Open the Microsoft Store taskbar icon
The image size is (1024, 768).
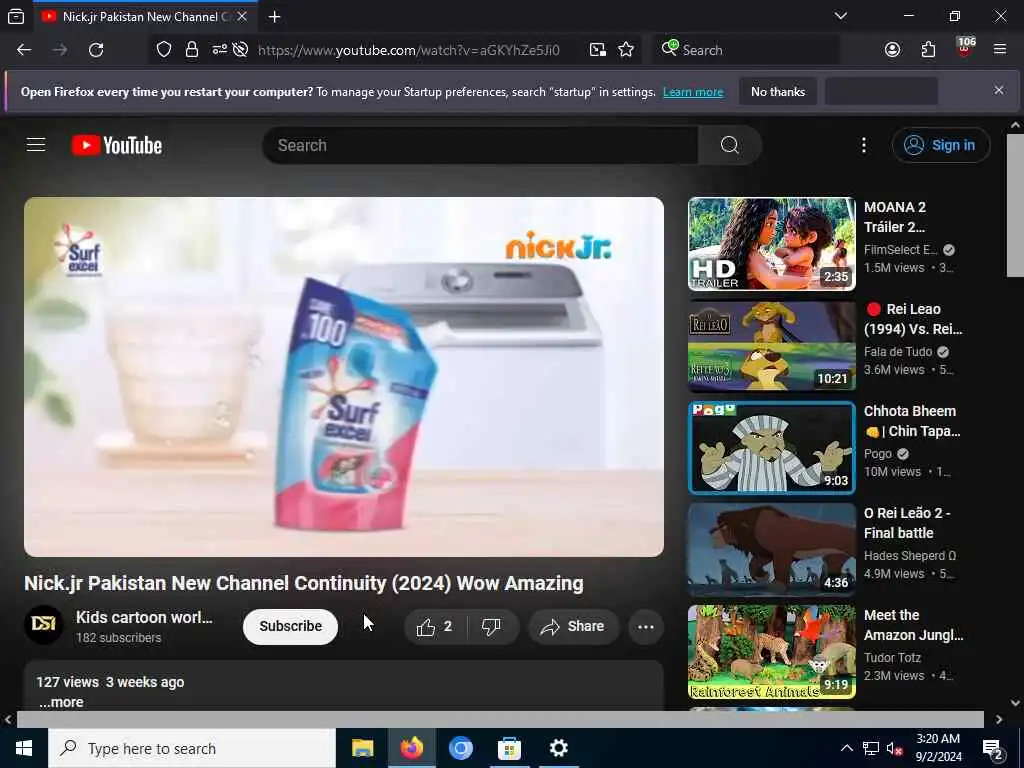(509, 748)
